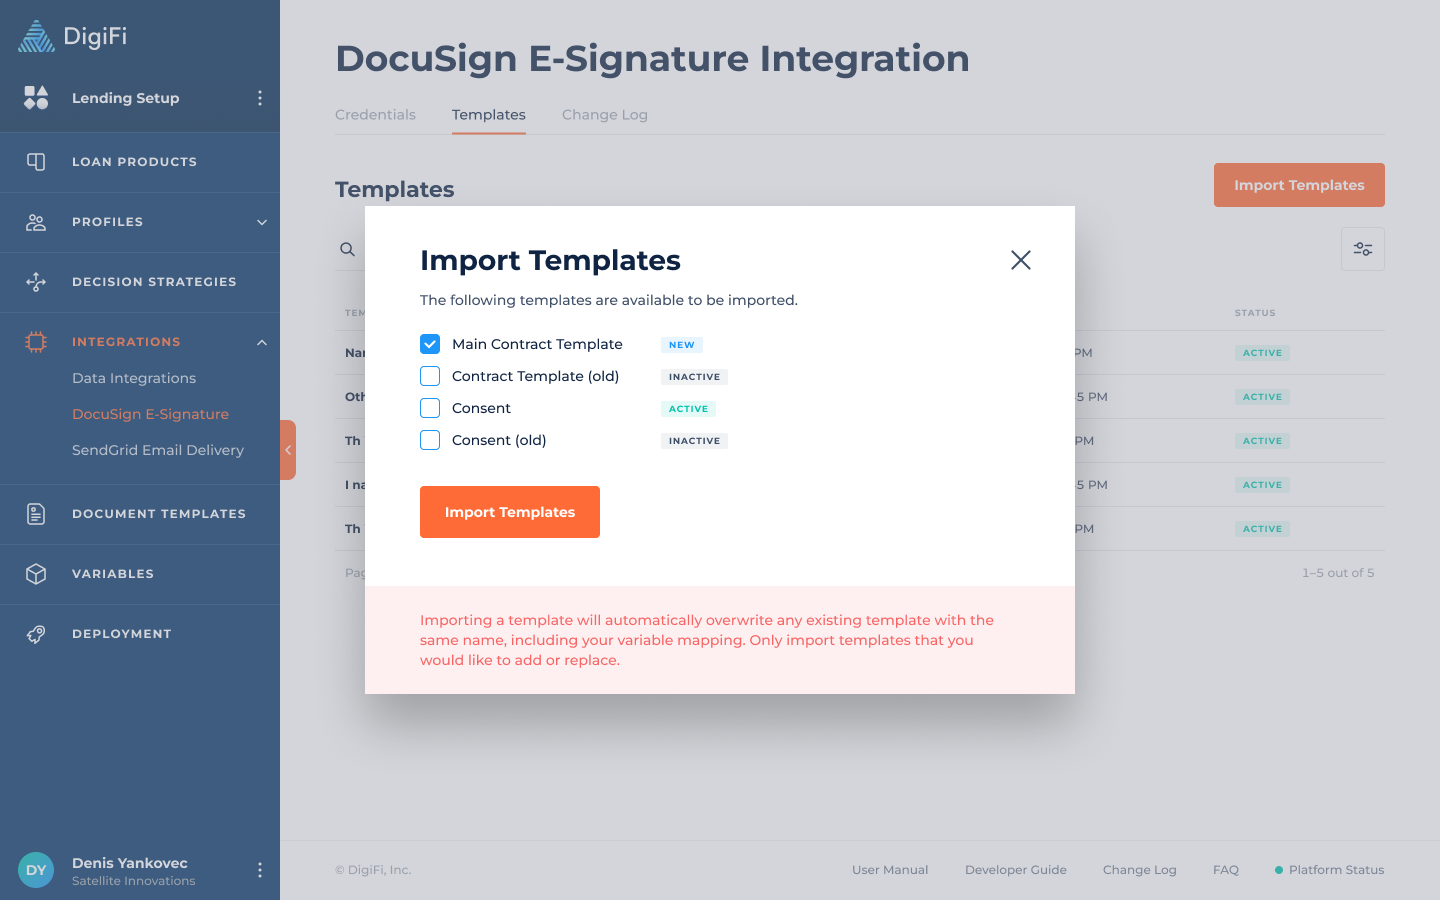
Task: Click ACTIVE badge beside Consent
Action: pyautogui.click(x=688, y=409)
